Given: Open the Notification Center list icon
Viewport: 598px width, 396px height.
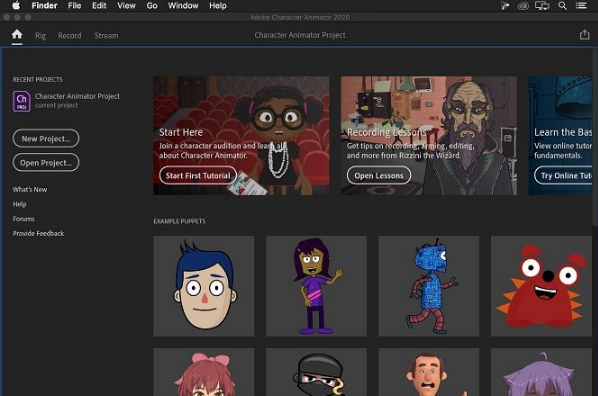Looking at the screenshot, I should click(x=581, y=6).
